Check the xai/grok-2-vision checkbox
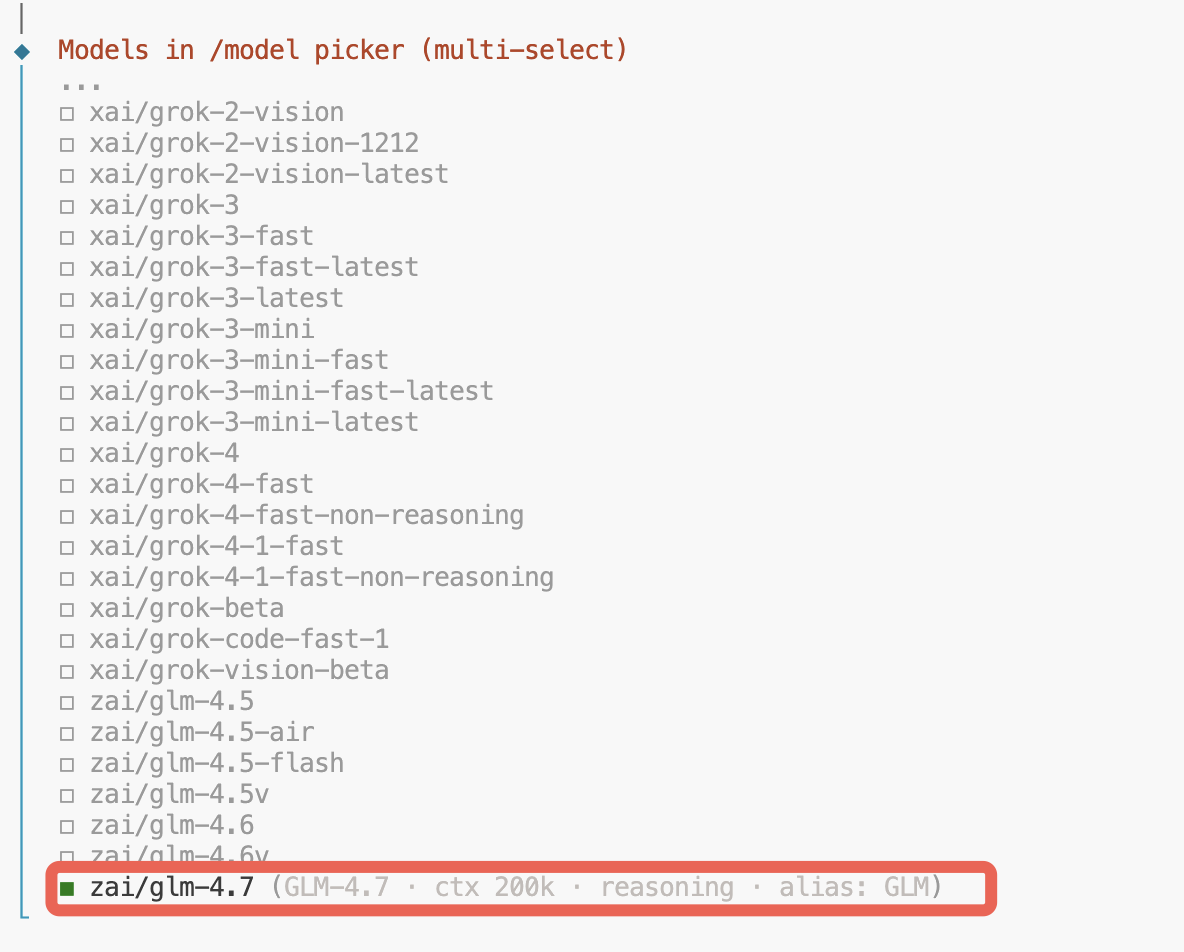This screenshot has height=952, width=1184. coord(67,113)
